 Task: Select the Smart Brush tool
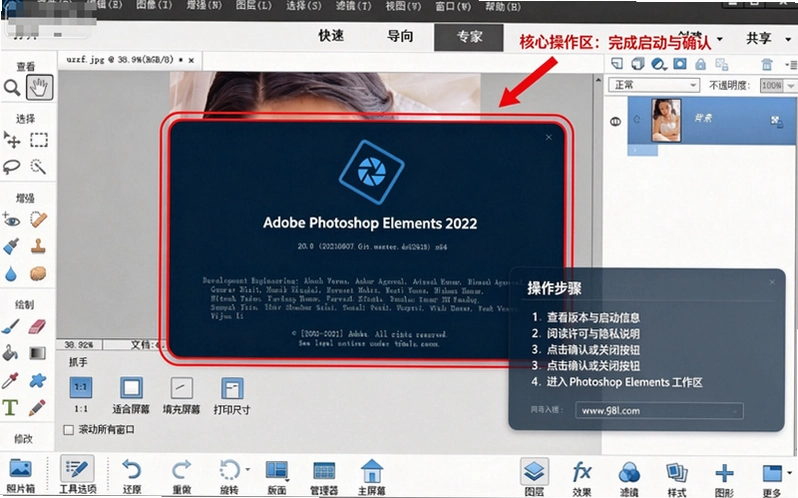click(x=11, y=247)
